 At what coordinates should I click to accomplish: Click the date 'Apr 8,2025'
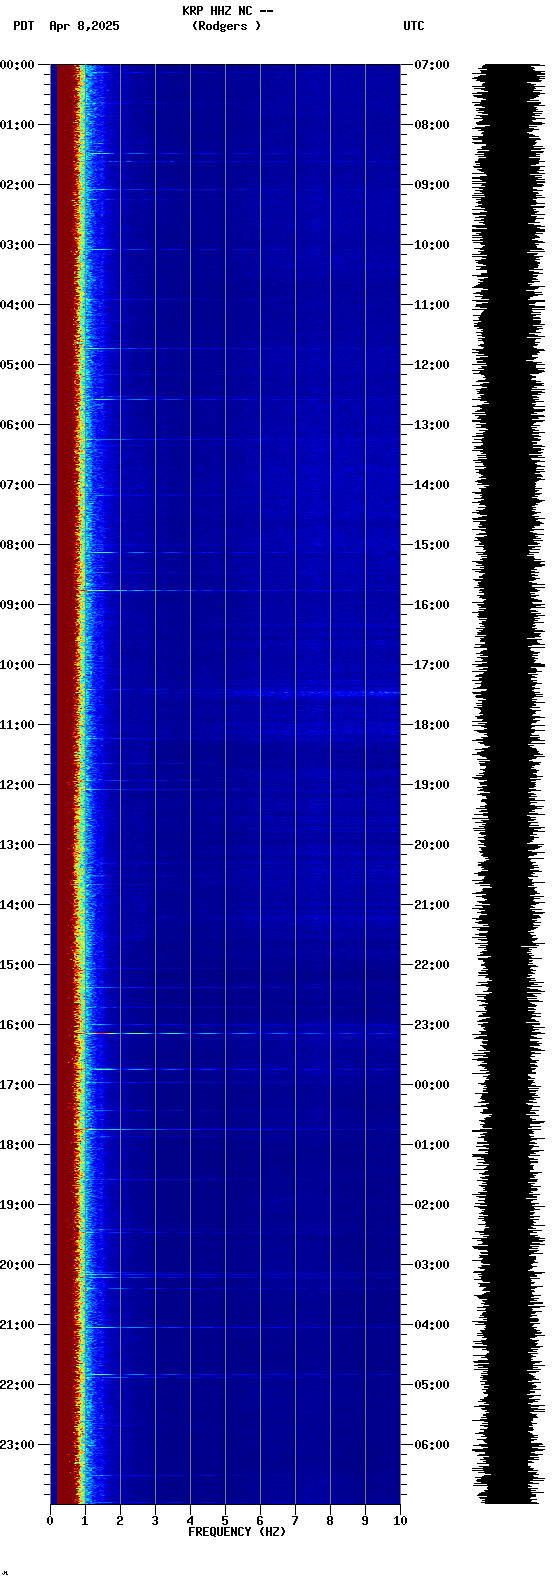click(x=84, y=26)
